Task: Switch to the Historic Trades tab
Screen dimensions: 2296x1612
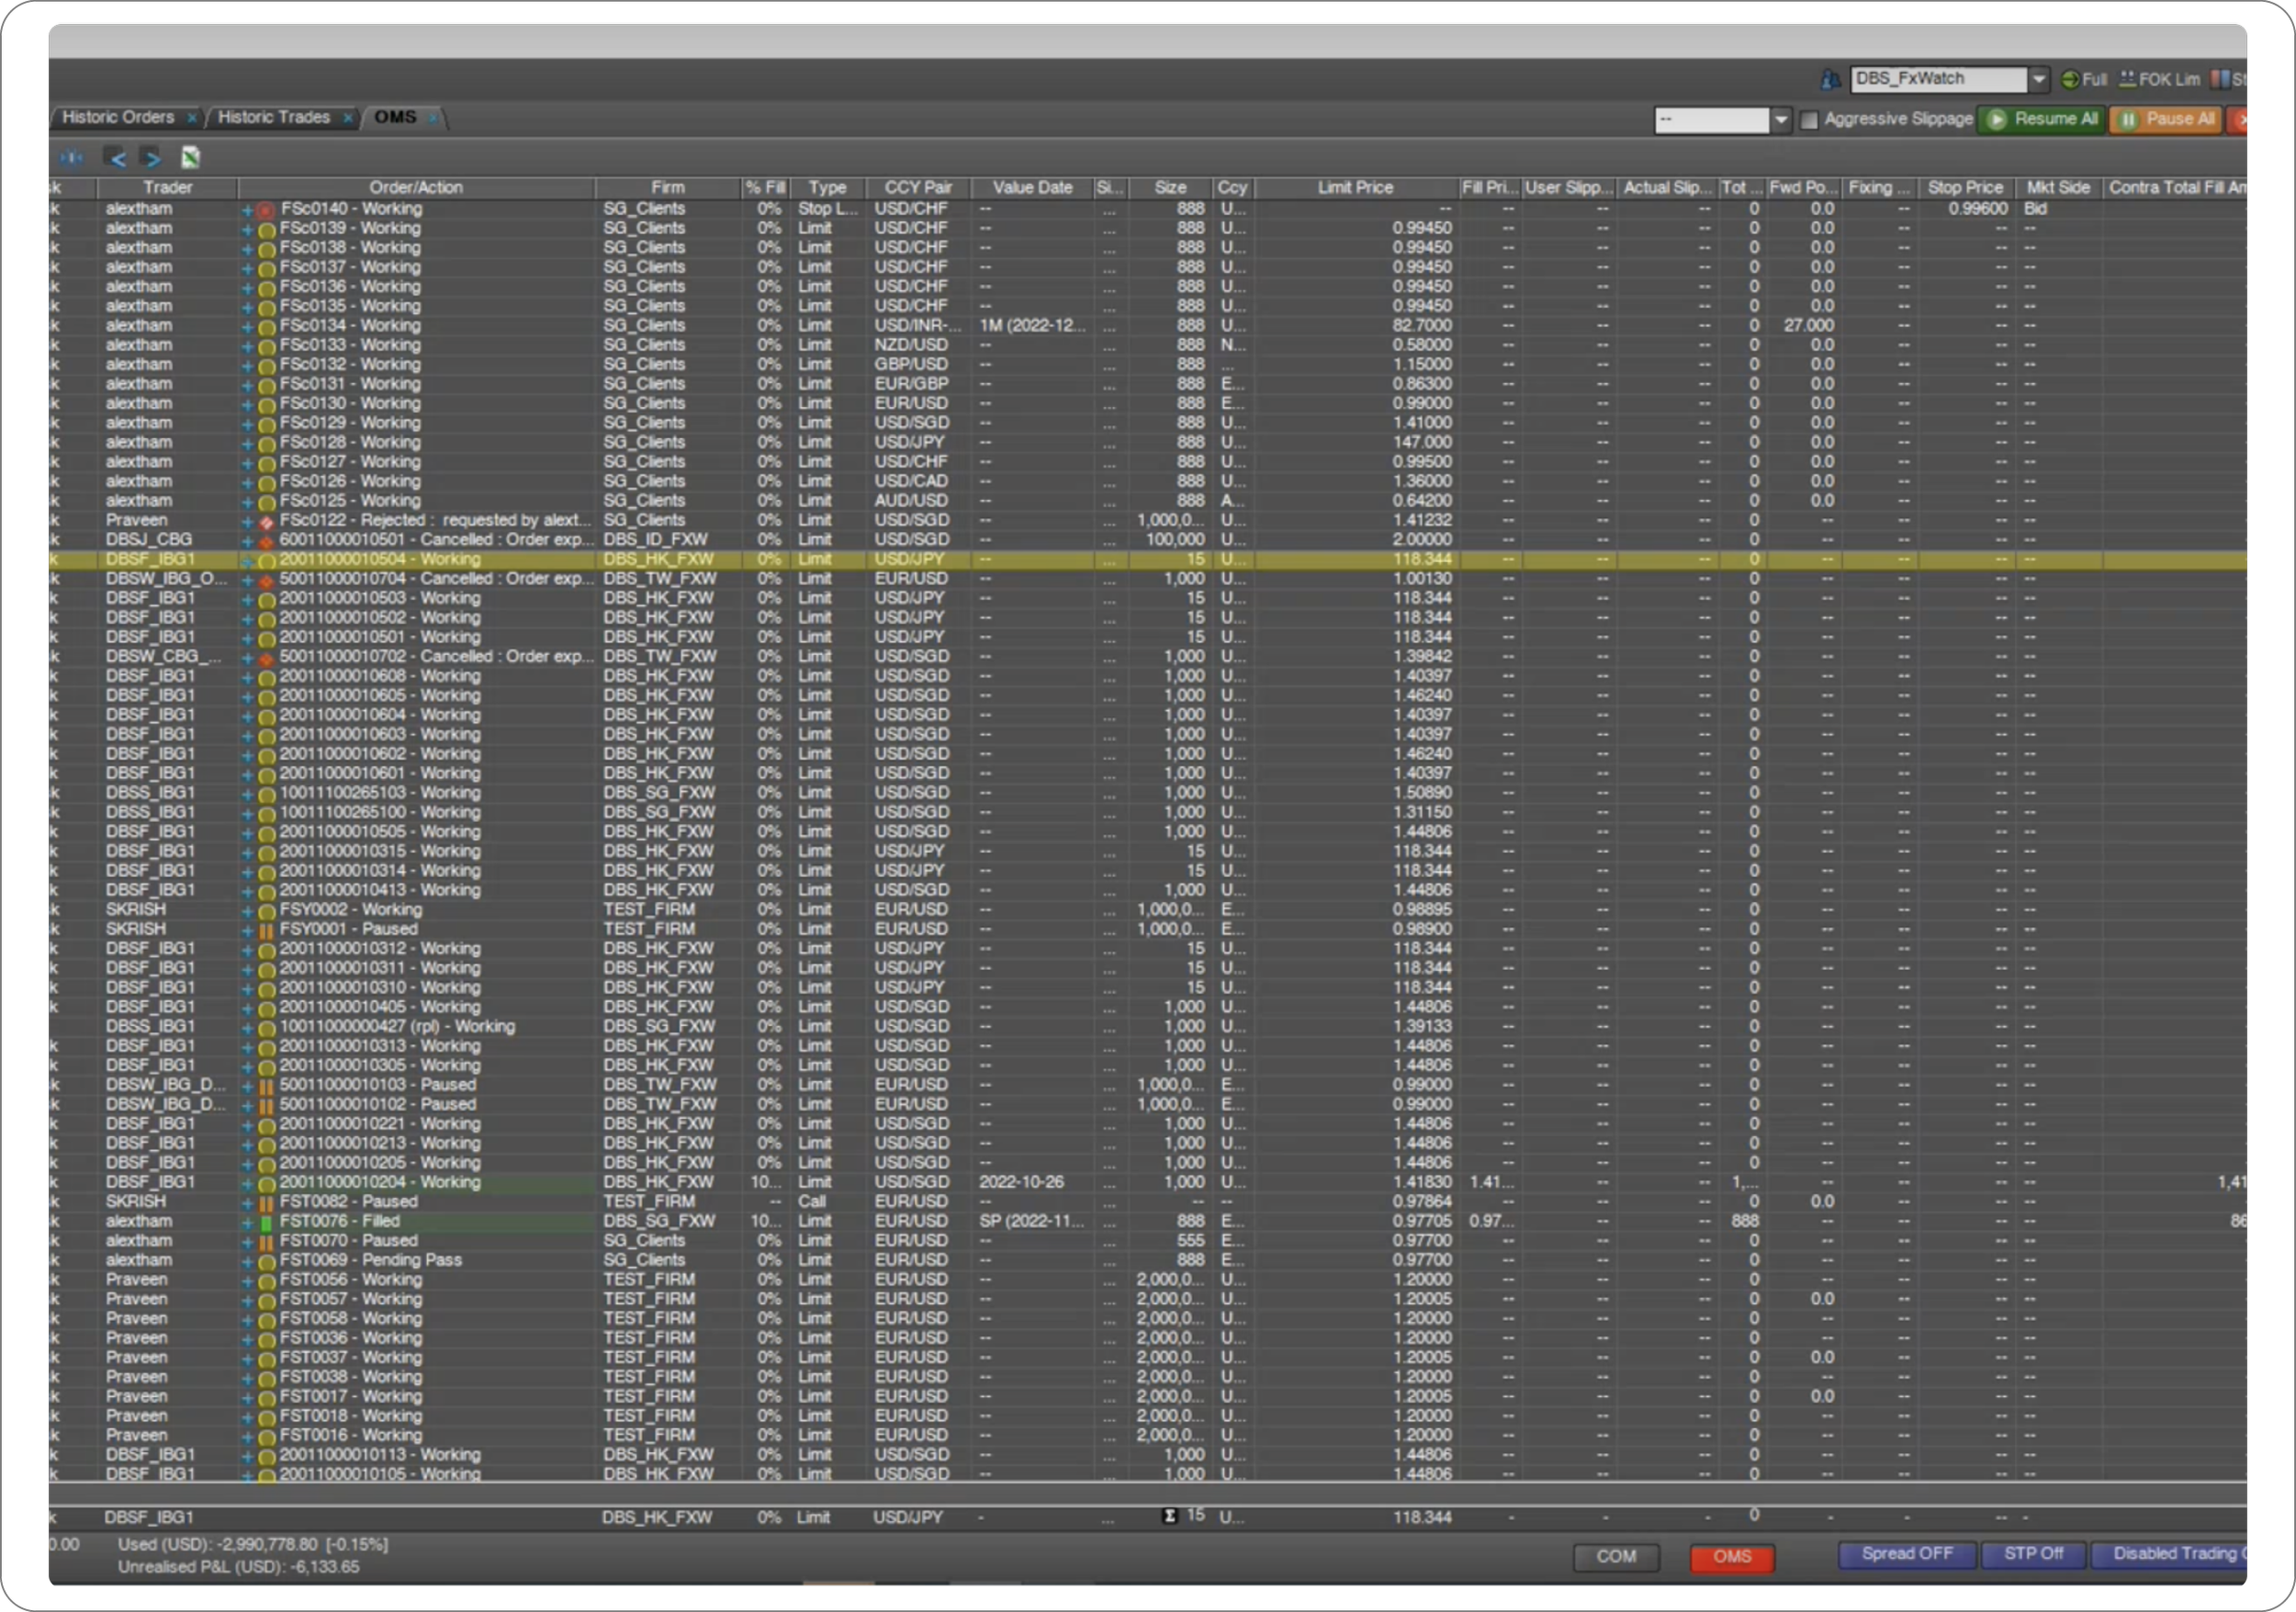Action: (x=273, y=117)
